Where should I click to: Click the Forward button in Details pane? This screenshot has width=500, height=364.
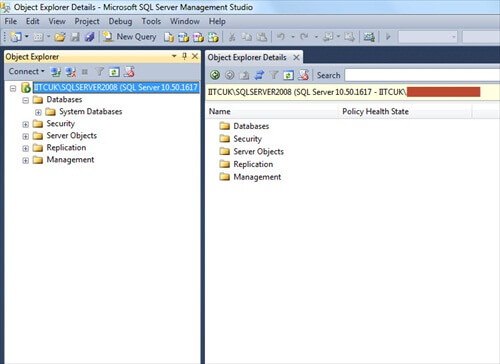(230, 75)
